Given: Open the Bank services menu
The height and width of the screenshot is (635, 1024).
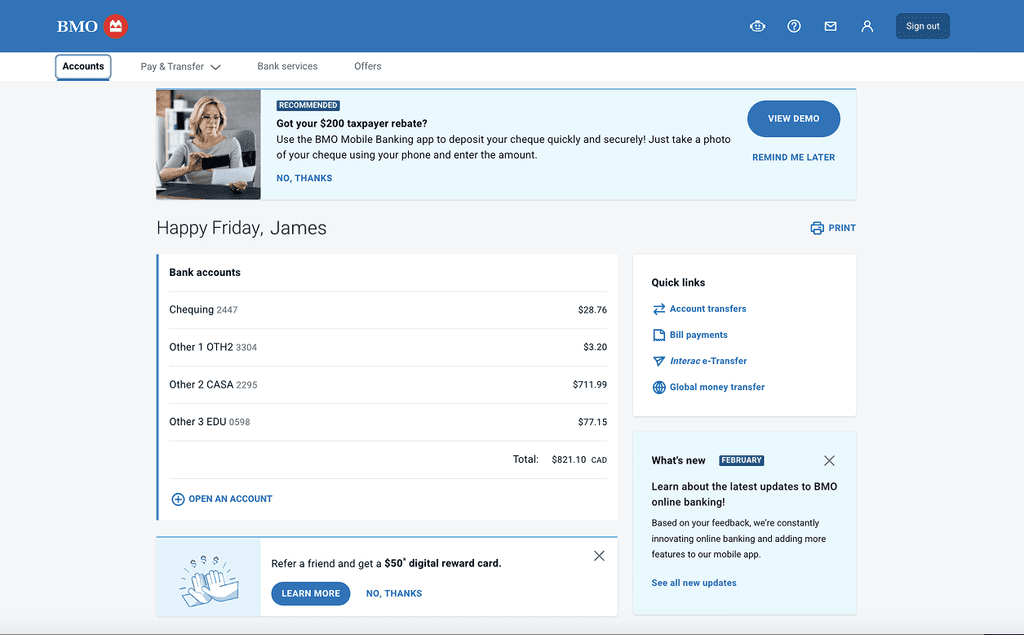Looking at the screenshot, I should pos(287,66).
